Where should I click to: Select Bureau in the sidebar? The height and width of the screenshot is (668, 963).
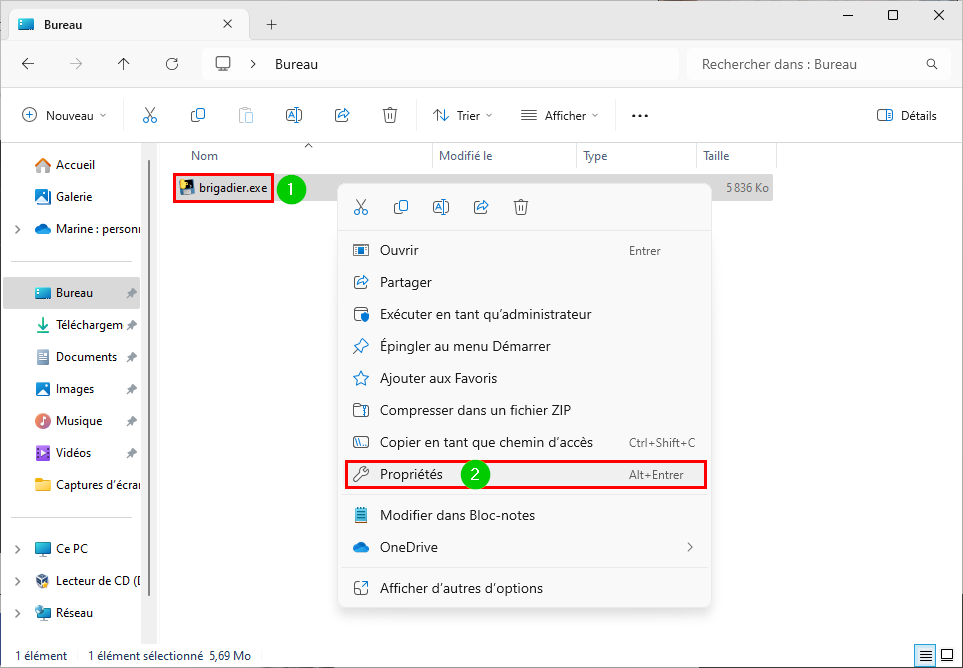click(x=72, y=293)
